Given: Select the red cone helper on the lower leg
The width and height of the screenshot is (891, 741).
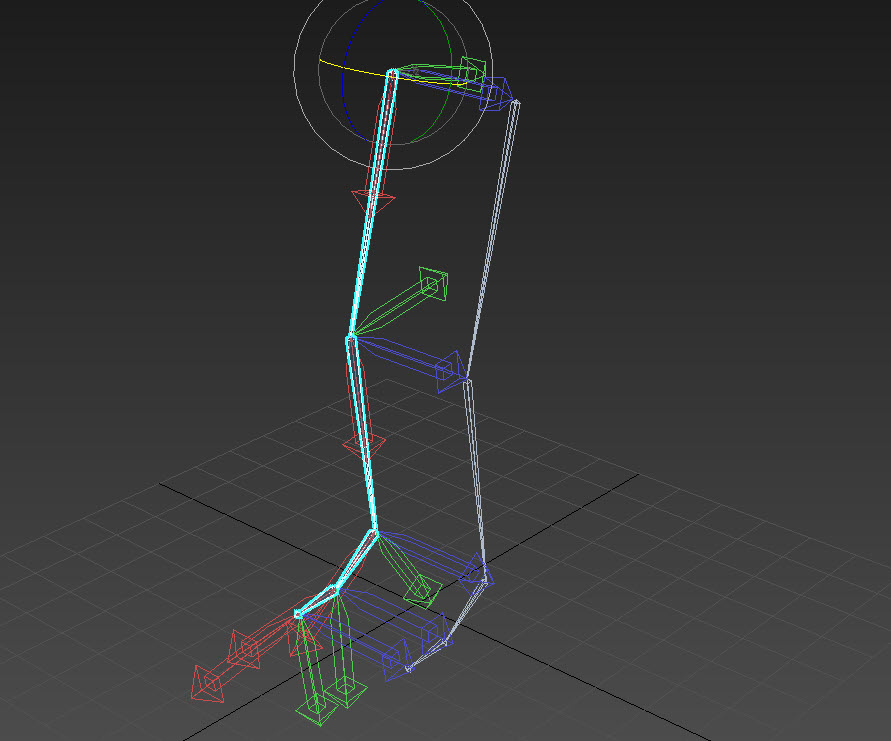Looking at the screenshot, I should click(x=364, y=446).
